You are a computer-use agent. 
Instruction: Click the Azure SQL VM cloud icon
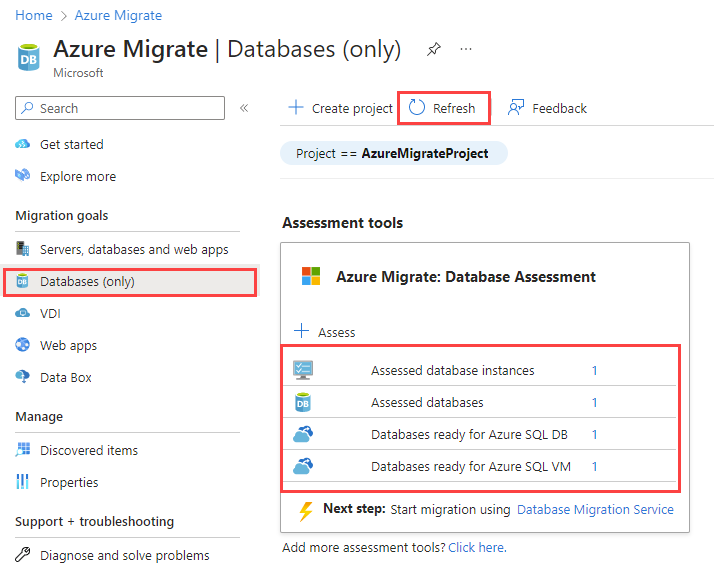click(x=303, y=466)
